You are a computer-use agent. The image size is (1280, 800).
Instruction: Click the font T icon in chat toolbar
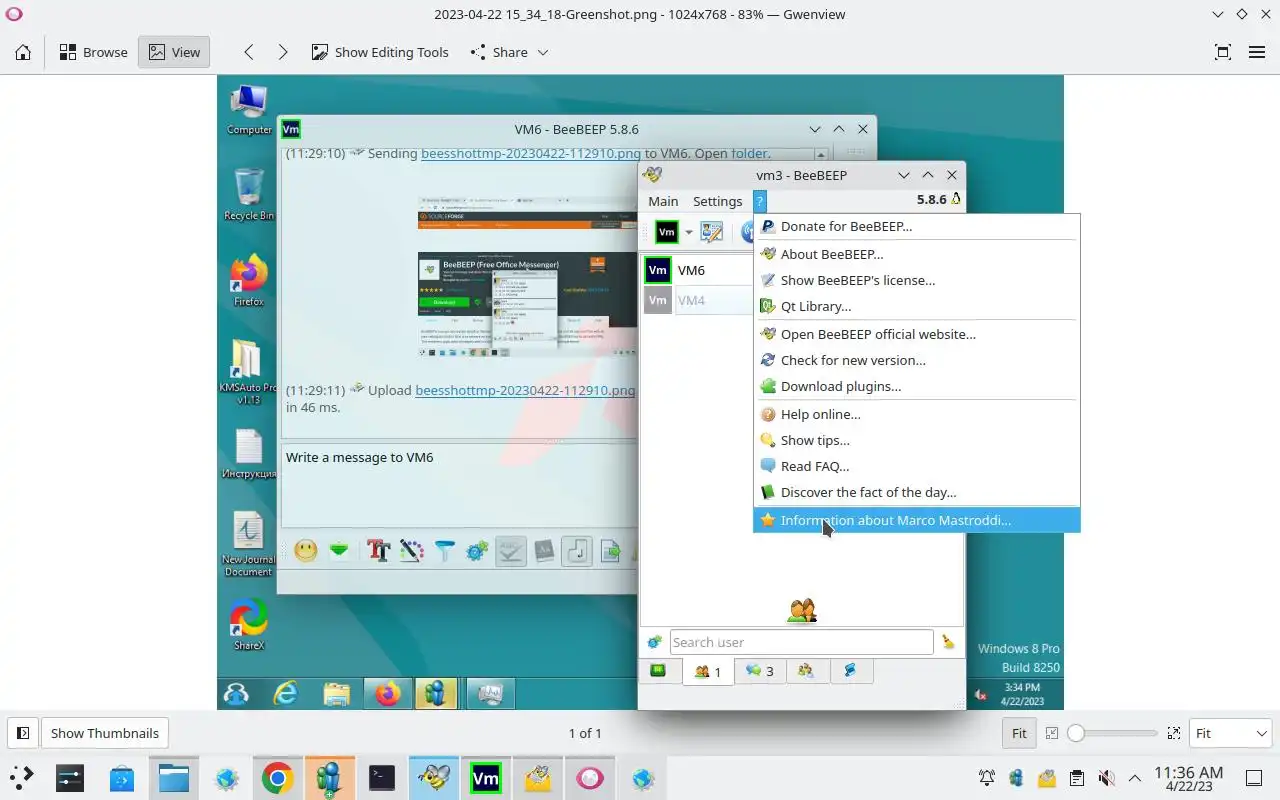[x=378, y=550]
